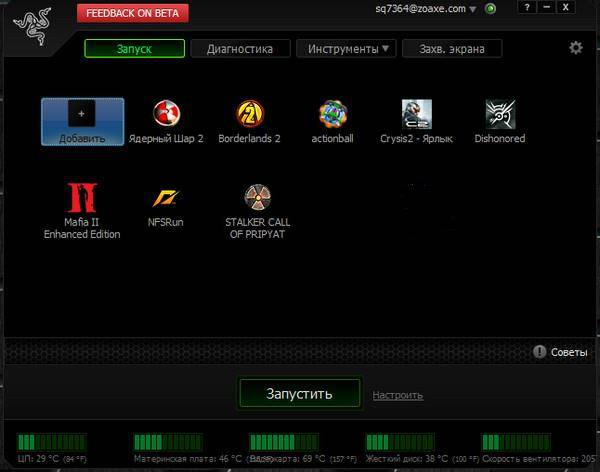Add a game with the Добавить tile

click(82, 121)
